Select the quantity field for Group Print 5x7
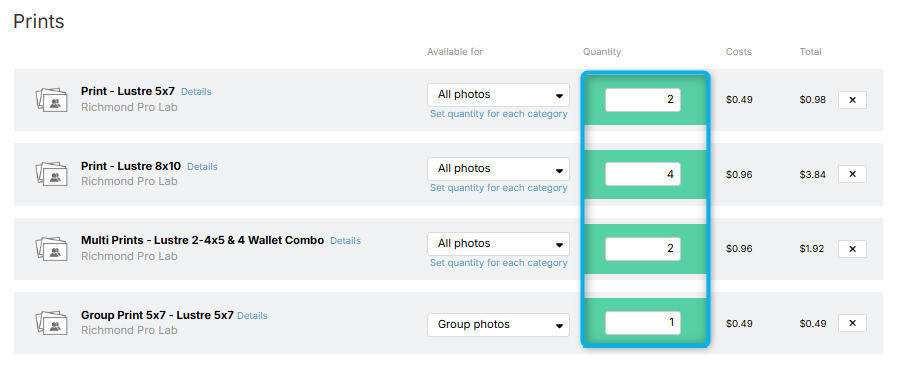The height and width of the screenshot is (368, 898). [x=643, y=323]
